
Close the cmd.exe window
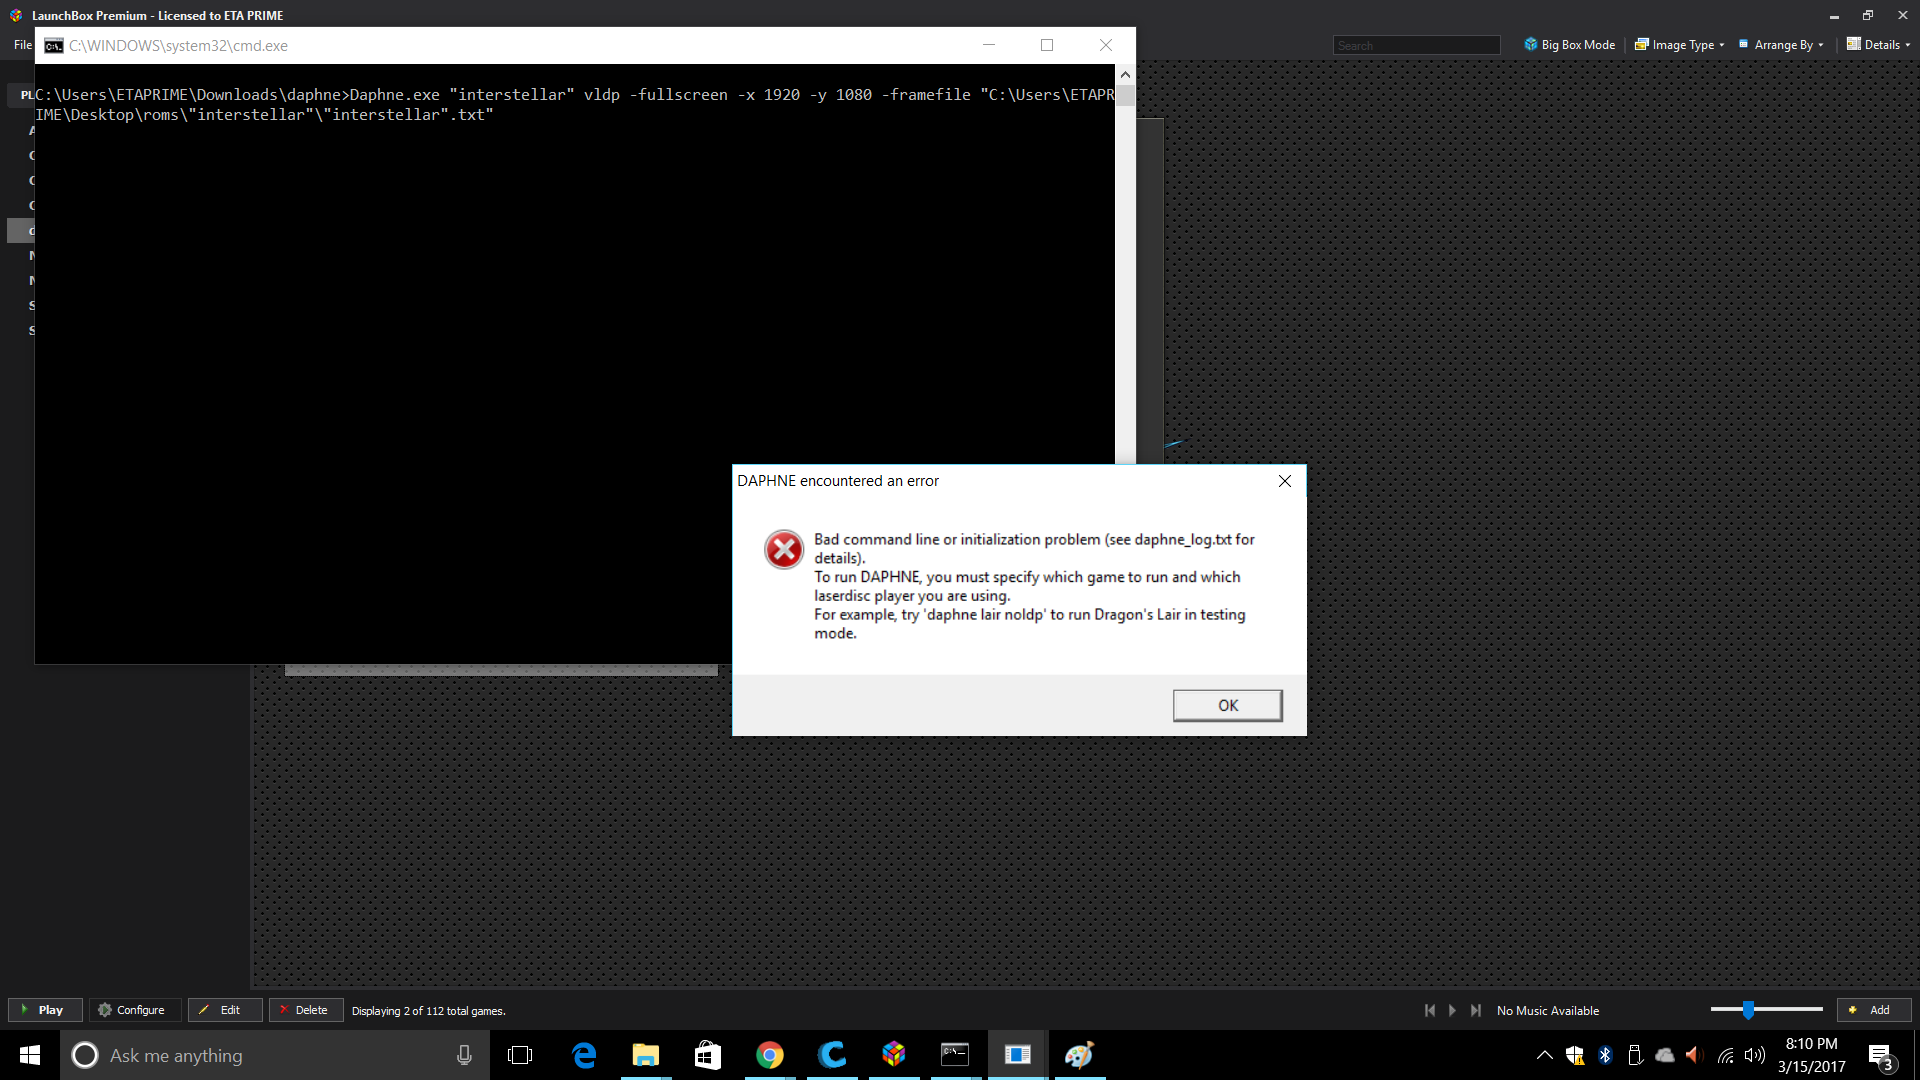pos(1106,45)
